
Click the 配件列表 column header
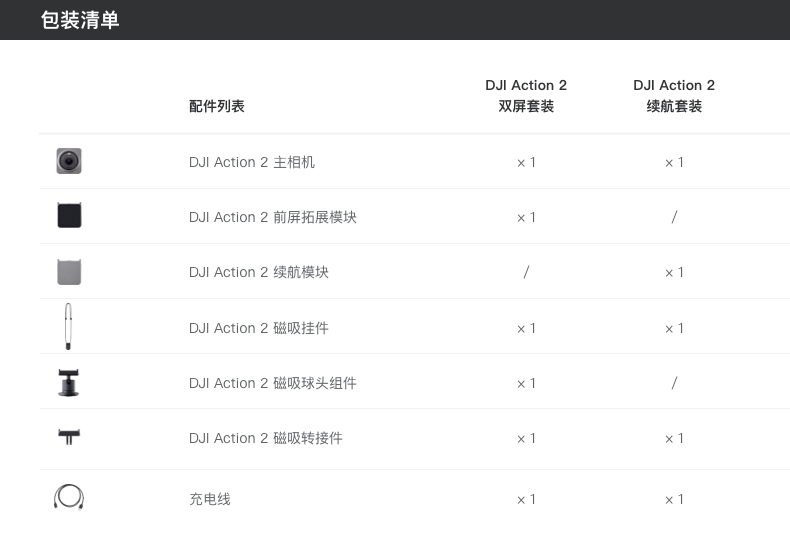pos(216,105)
